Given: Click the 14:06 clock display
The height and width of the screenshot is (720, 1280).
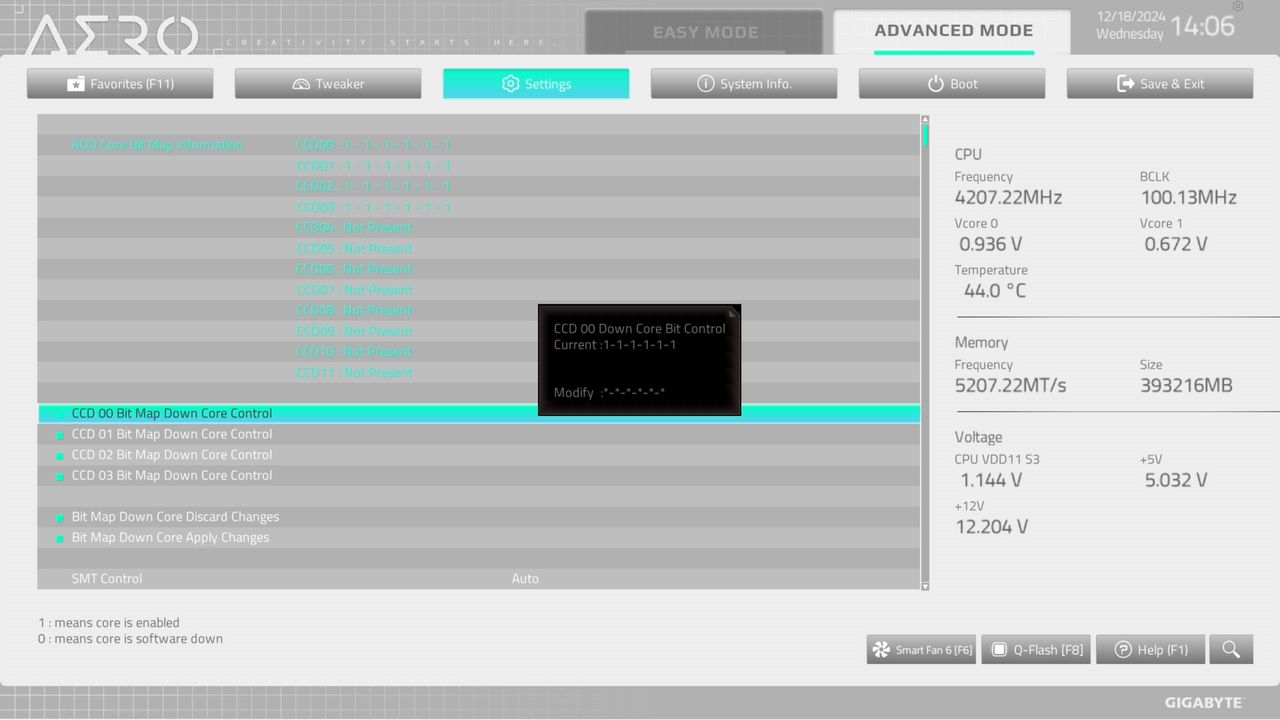Looking at the screenshot, I should 1203,26.
